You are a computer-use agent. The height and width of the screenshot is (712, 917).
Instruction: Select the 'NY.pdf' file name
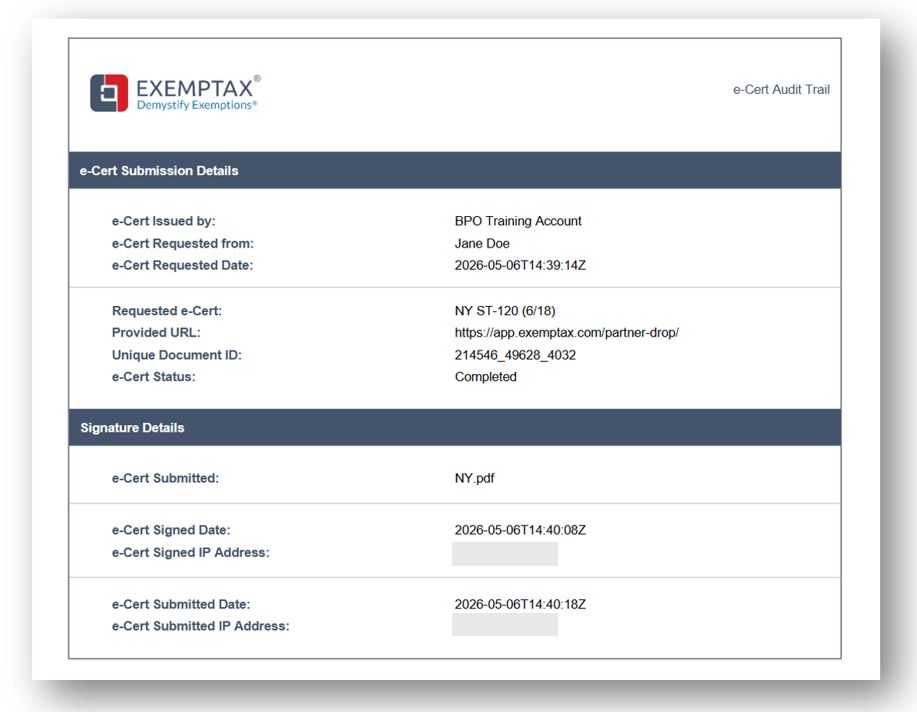pos(474,478)
